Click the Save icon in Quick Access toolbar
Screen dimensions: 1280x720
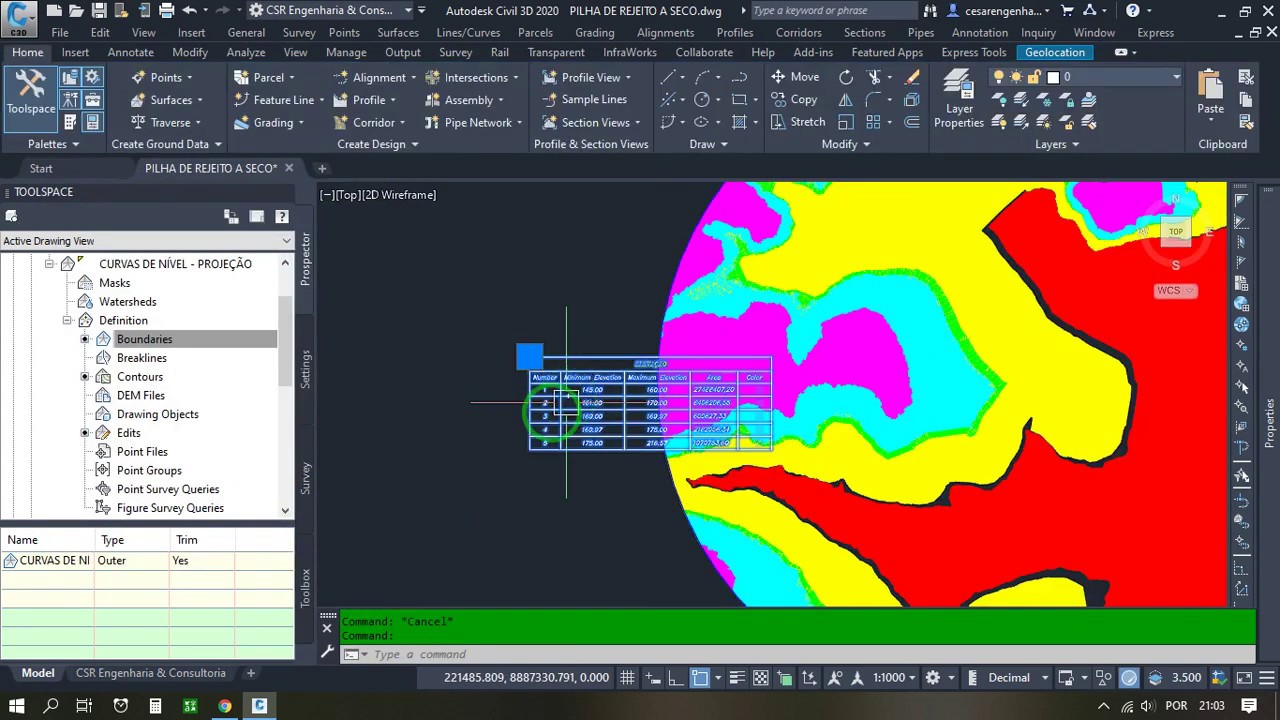[x=99, y=11]
